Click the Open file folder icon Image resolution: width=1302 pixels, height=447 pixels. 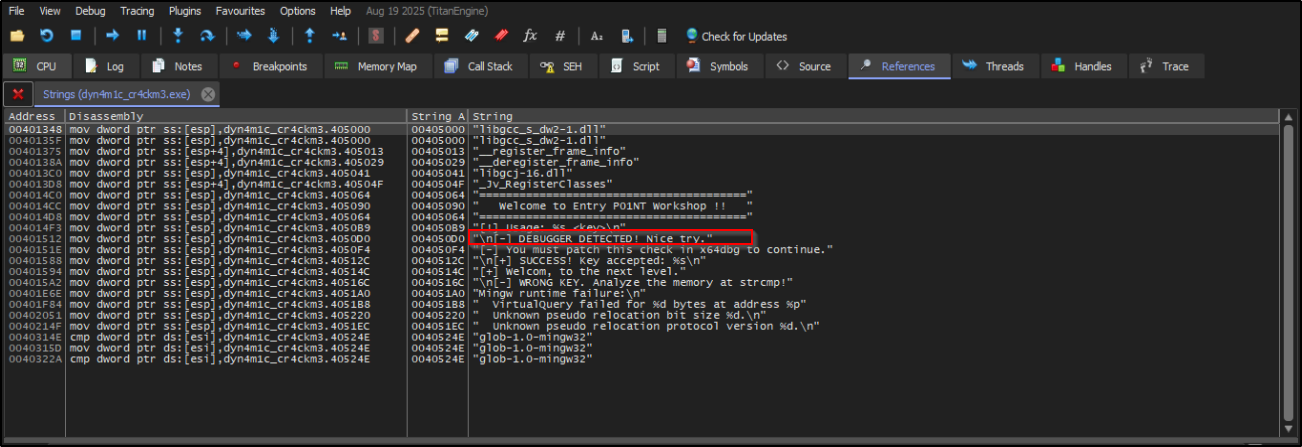(x=17, y=36)
